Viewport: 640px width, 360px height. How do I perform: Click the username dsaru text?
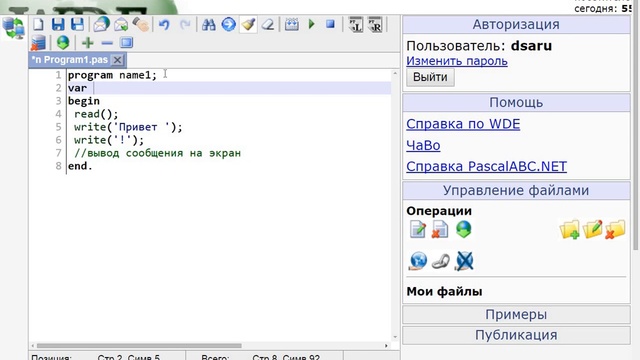[531, 46]
